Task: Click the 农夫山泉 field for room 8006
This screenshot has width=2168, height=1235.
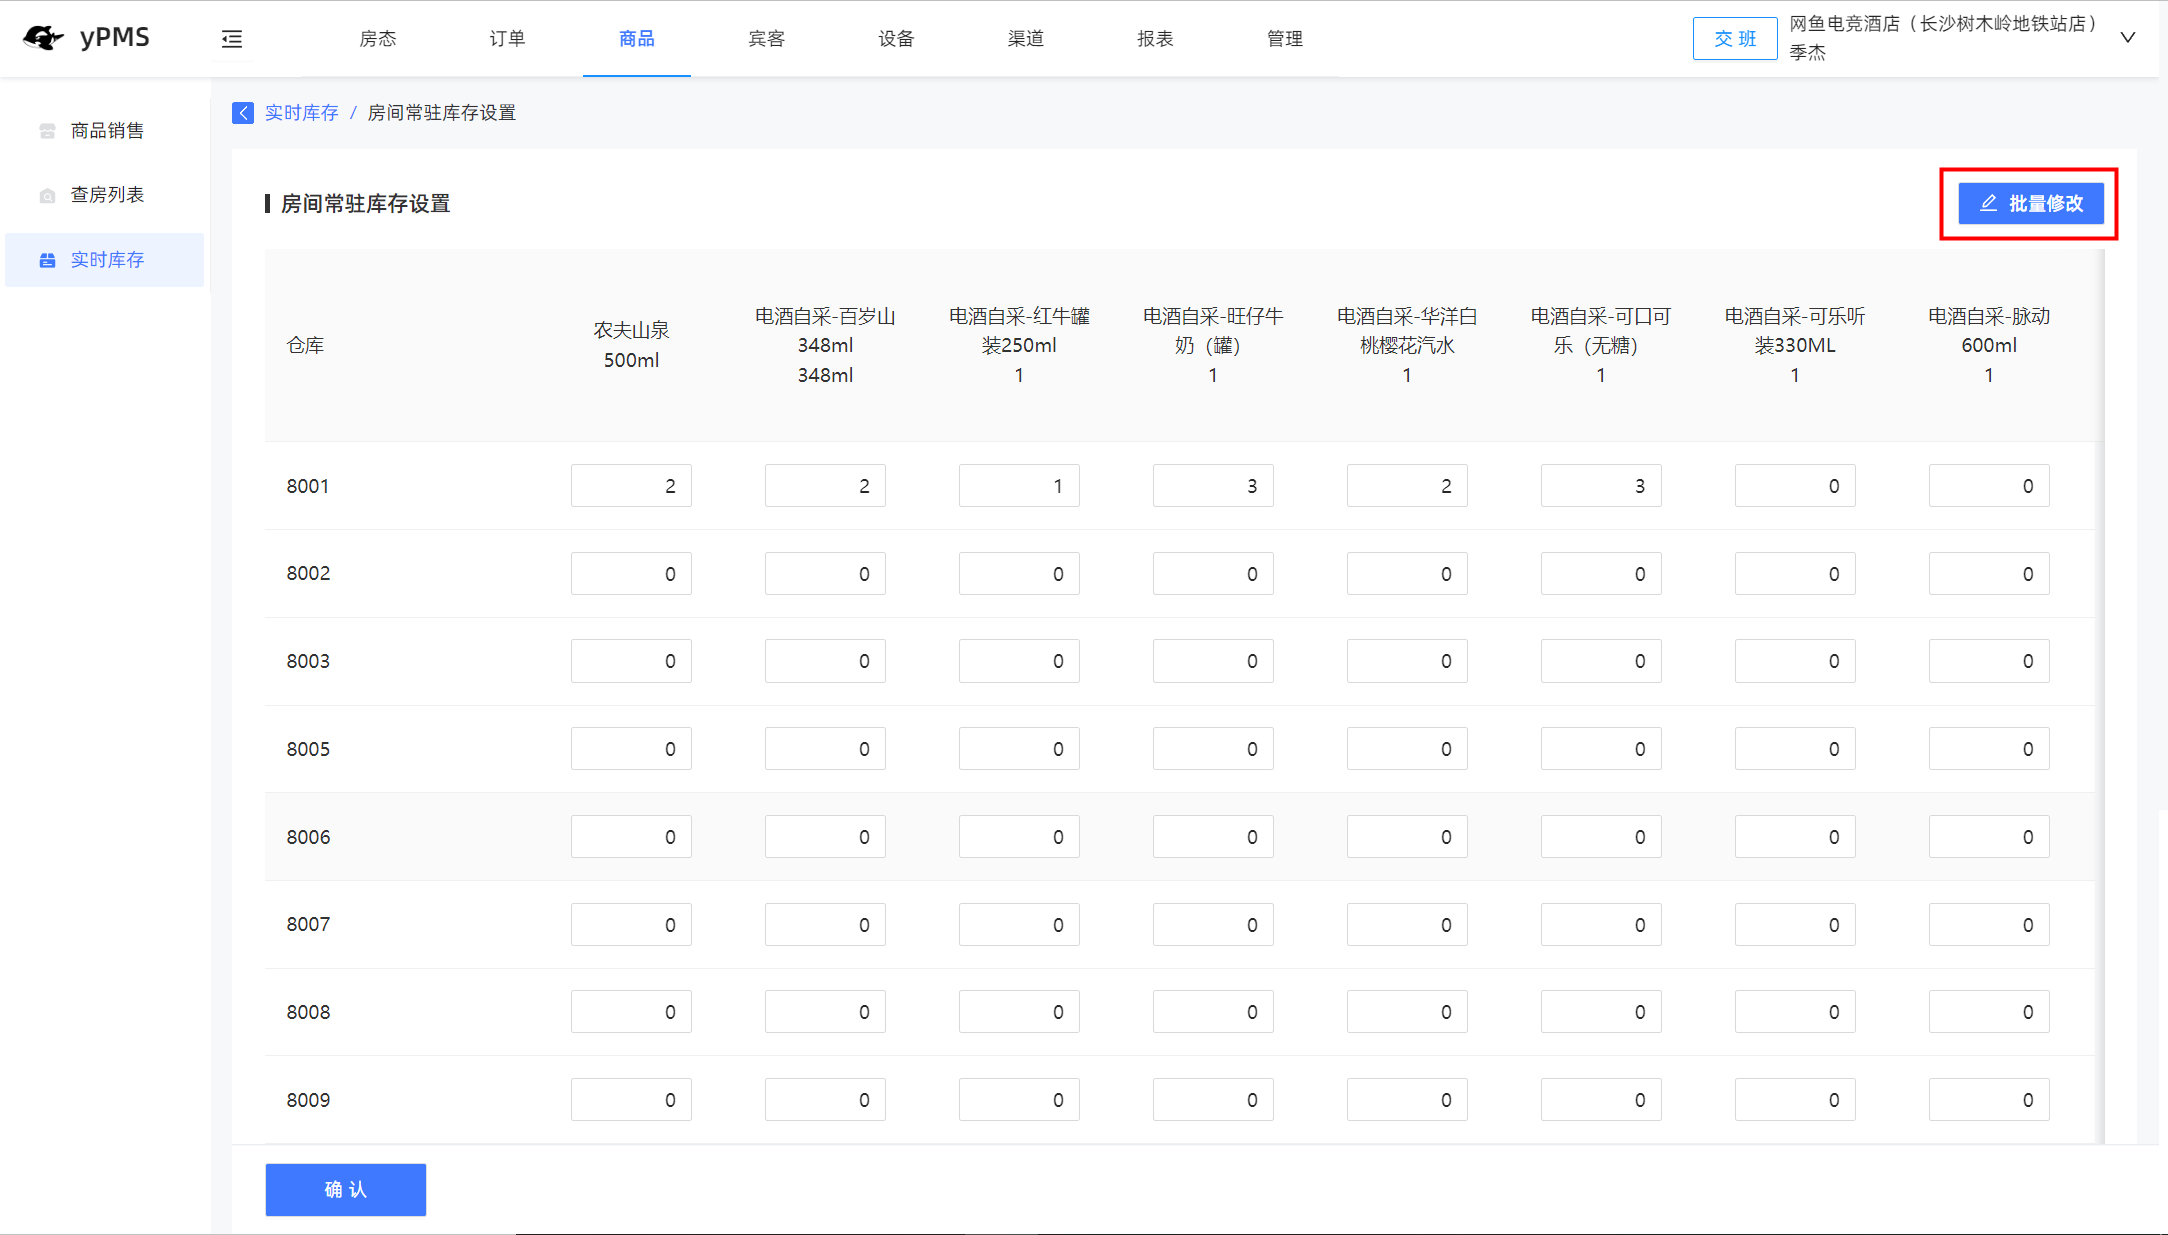Action: click(631, 837)
